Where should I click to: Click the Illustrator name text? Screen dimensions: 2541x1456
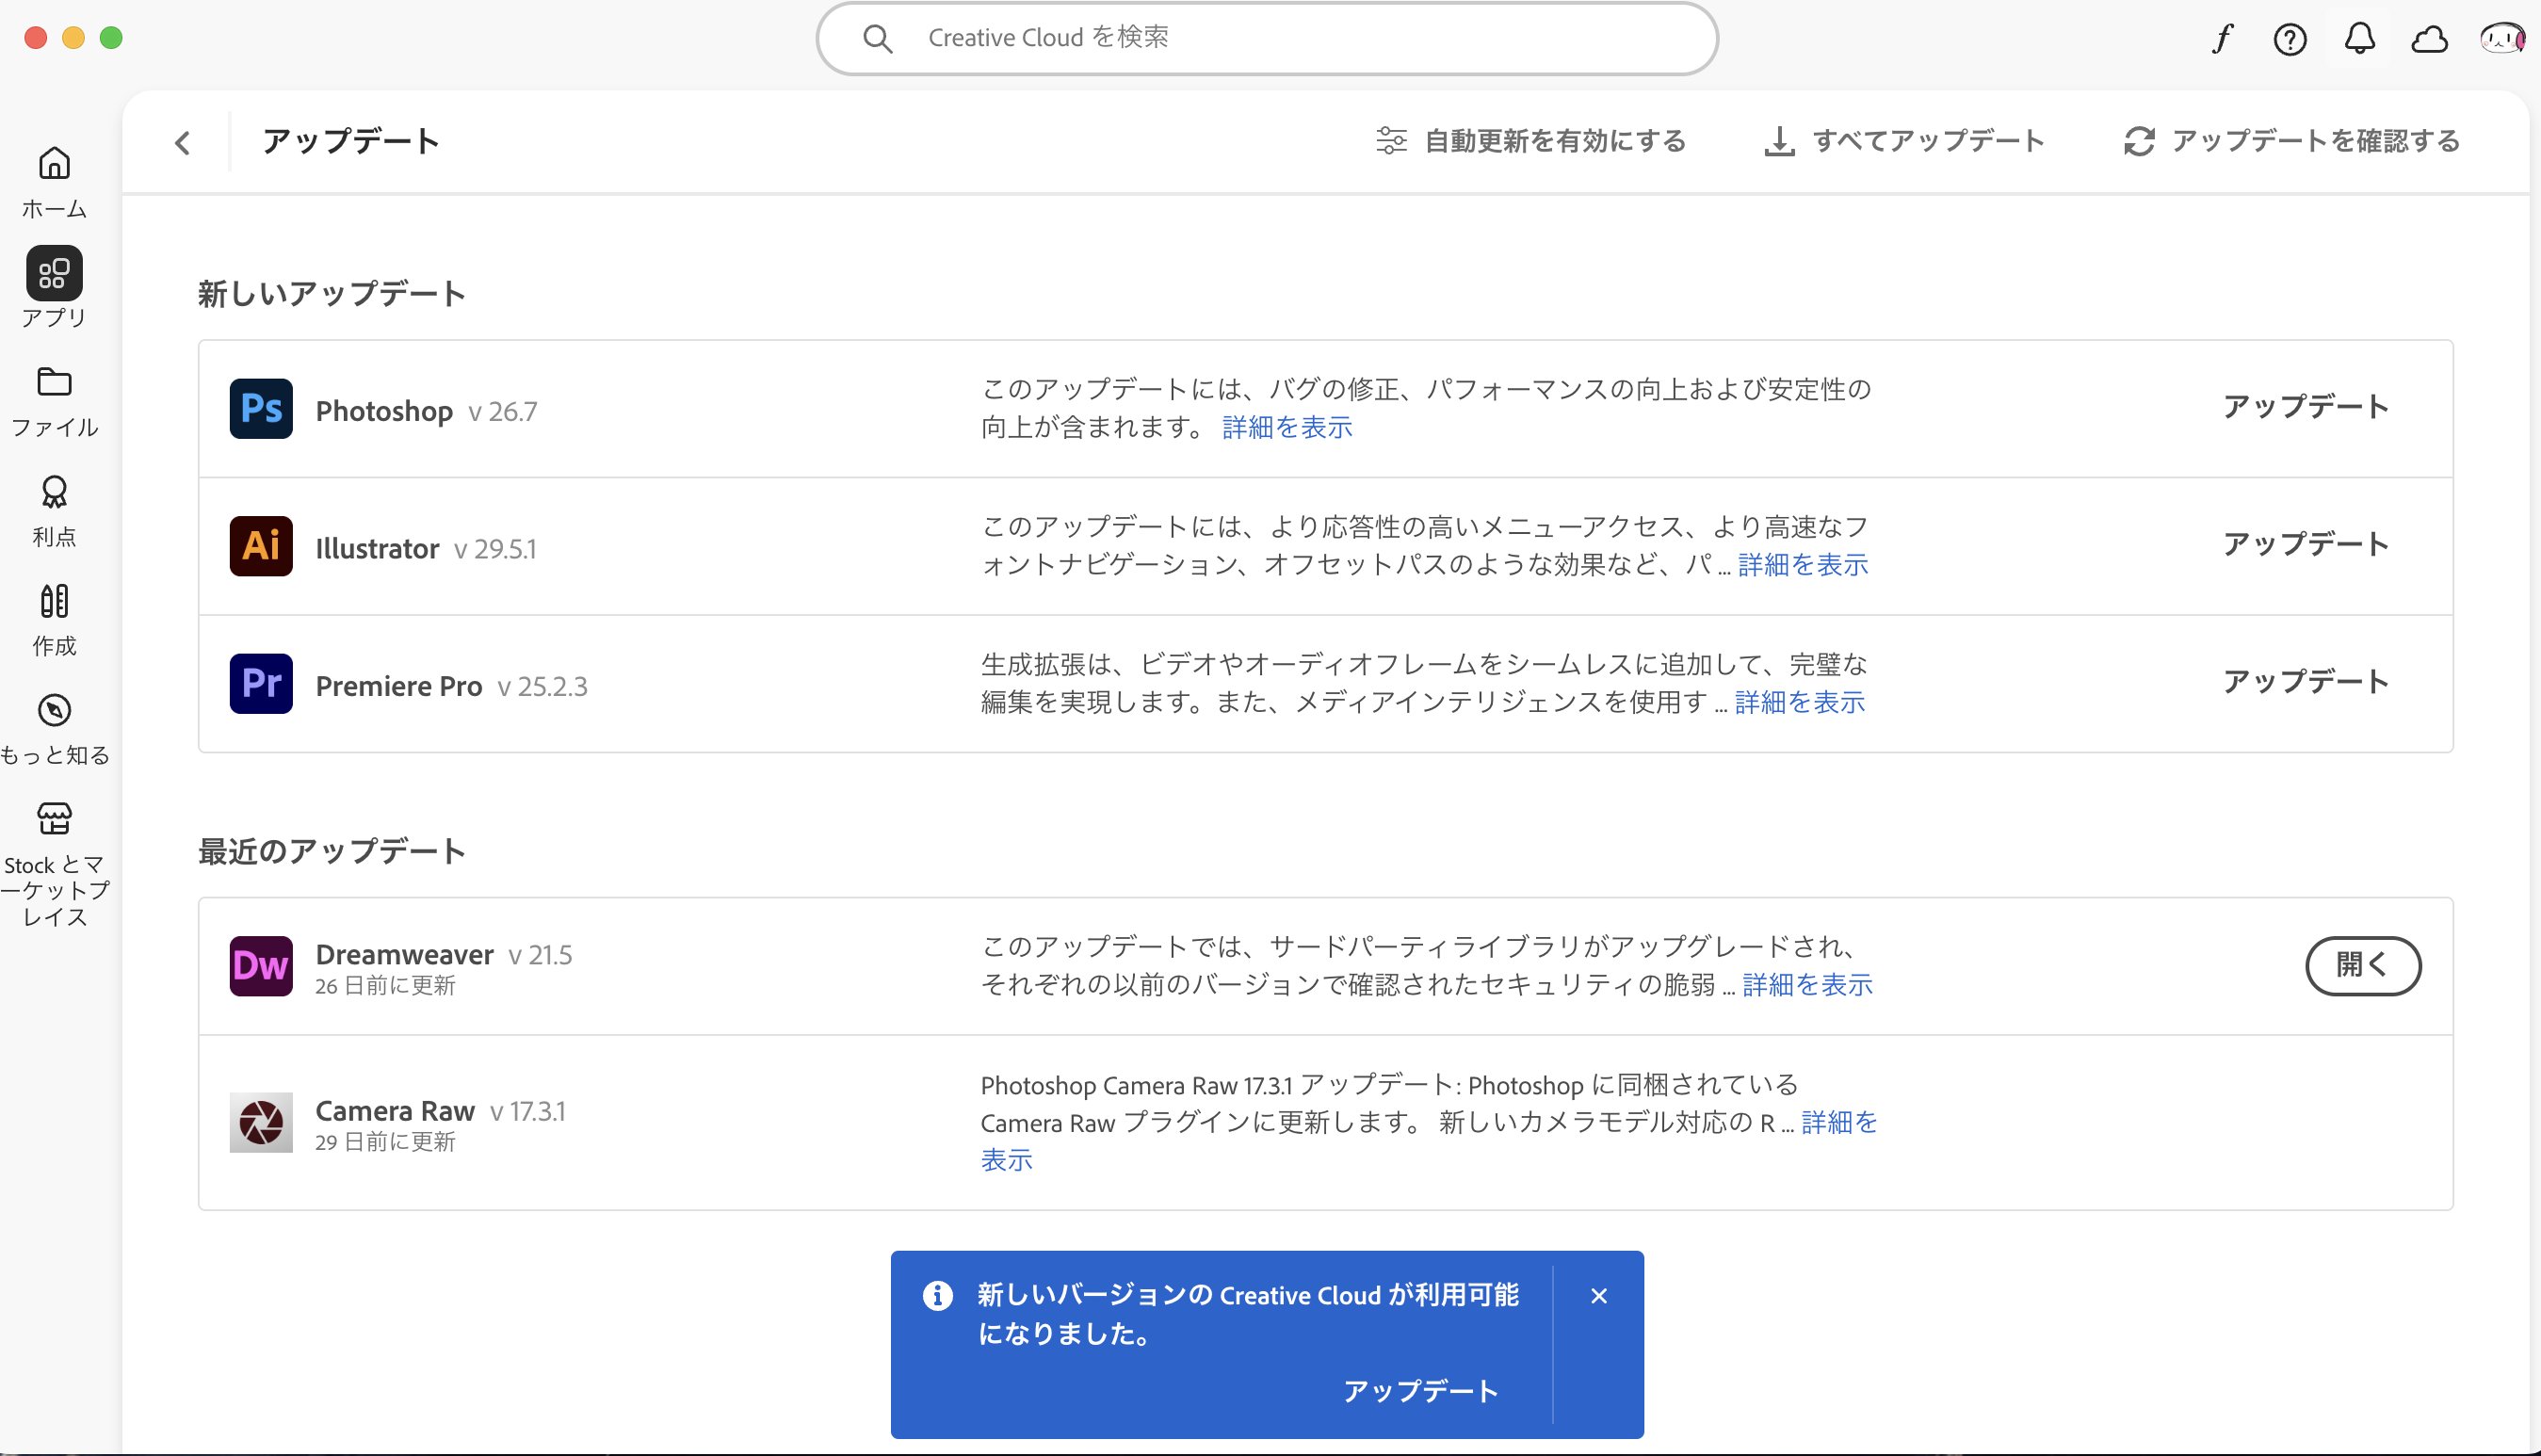pos(377,548)
